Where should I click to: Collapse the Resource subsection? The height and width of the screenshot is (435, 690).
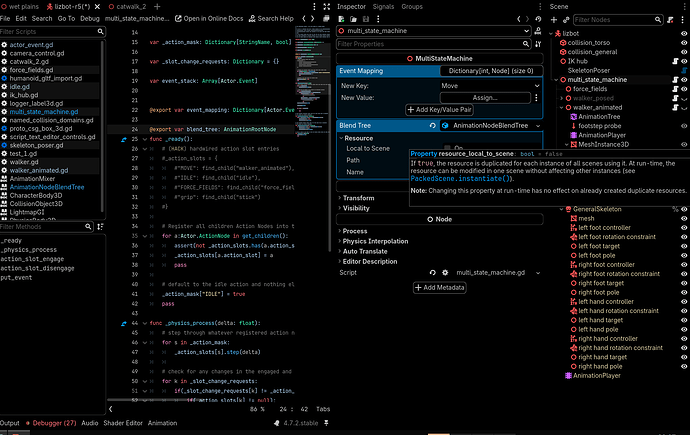pos(341,138)
